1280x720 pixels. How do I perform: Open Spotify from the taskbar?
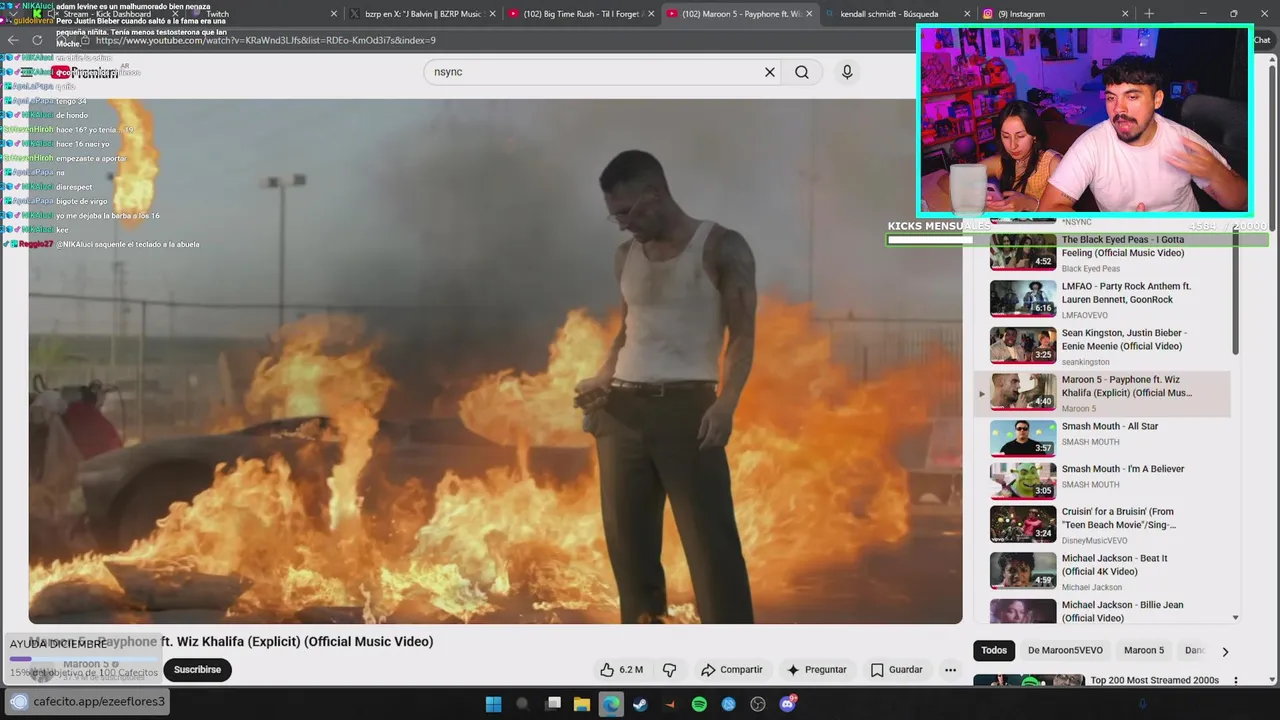(x=699, y=704)
